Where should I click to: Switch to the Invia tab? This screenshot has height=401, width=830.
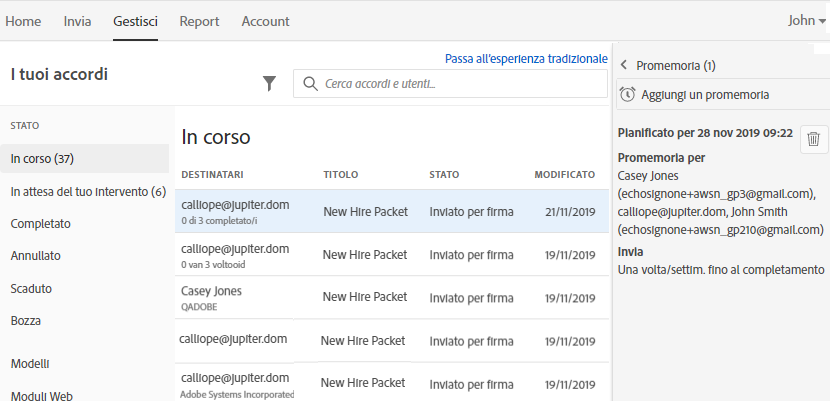pos(77,21)
